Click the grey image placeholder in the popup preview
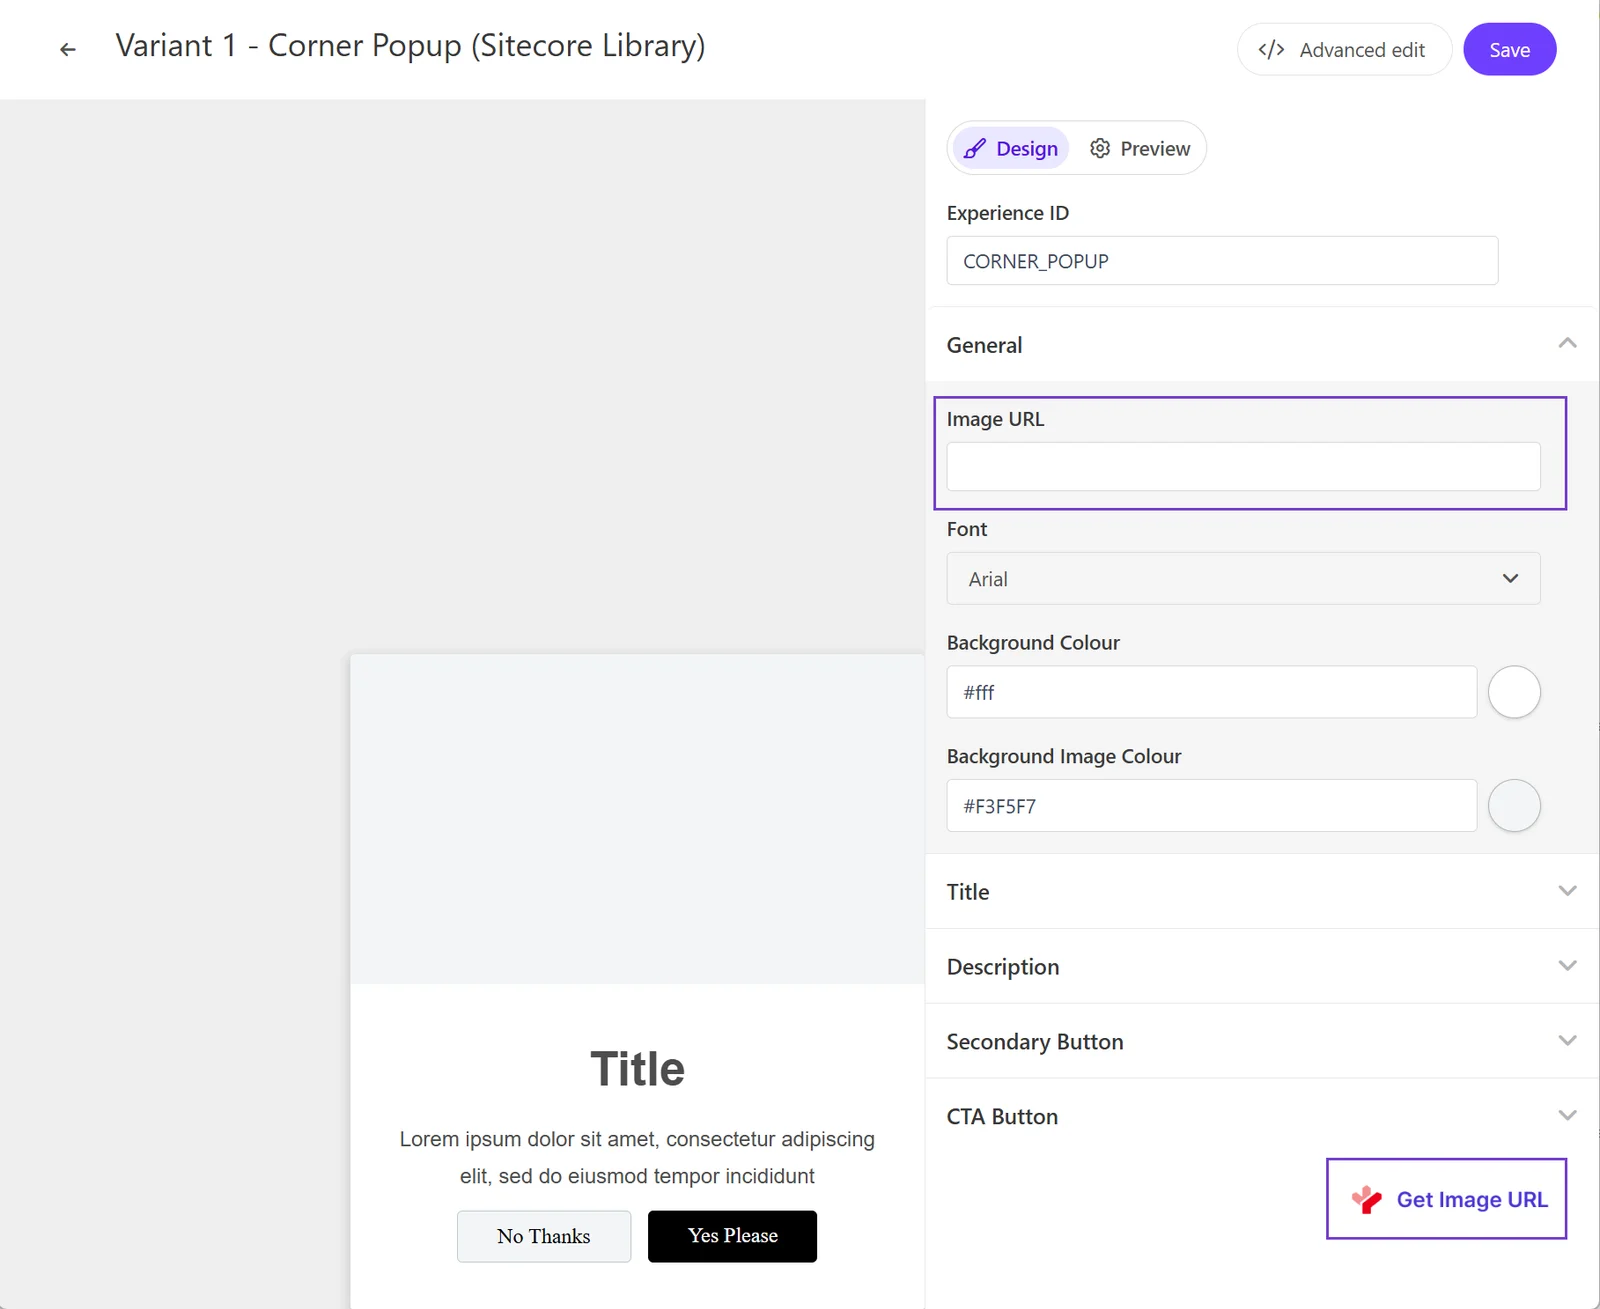Viewport: 1600px width, 1309px height. click(x=637, y=819)
